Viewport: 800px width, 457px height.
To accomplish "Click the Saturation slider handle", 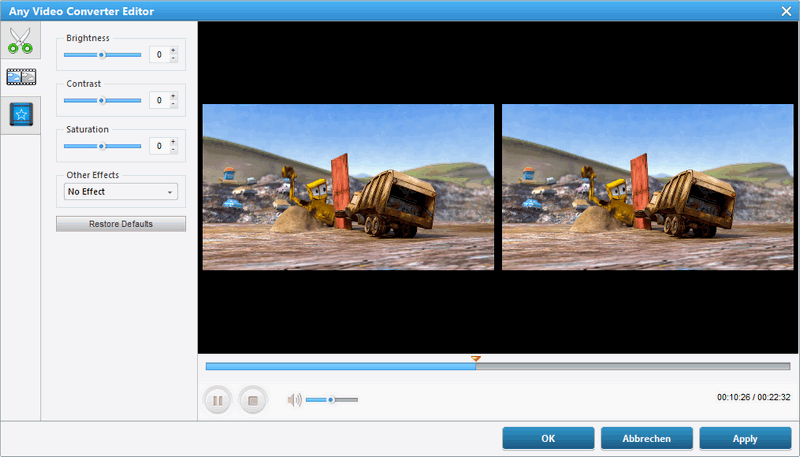I will [x=102, y=146].
